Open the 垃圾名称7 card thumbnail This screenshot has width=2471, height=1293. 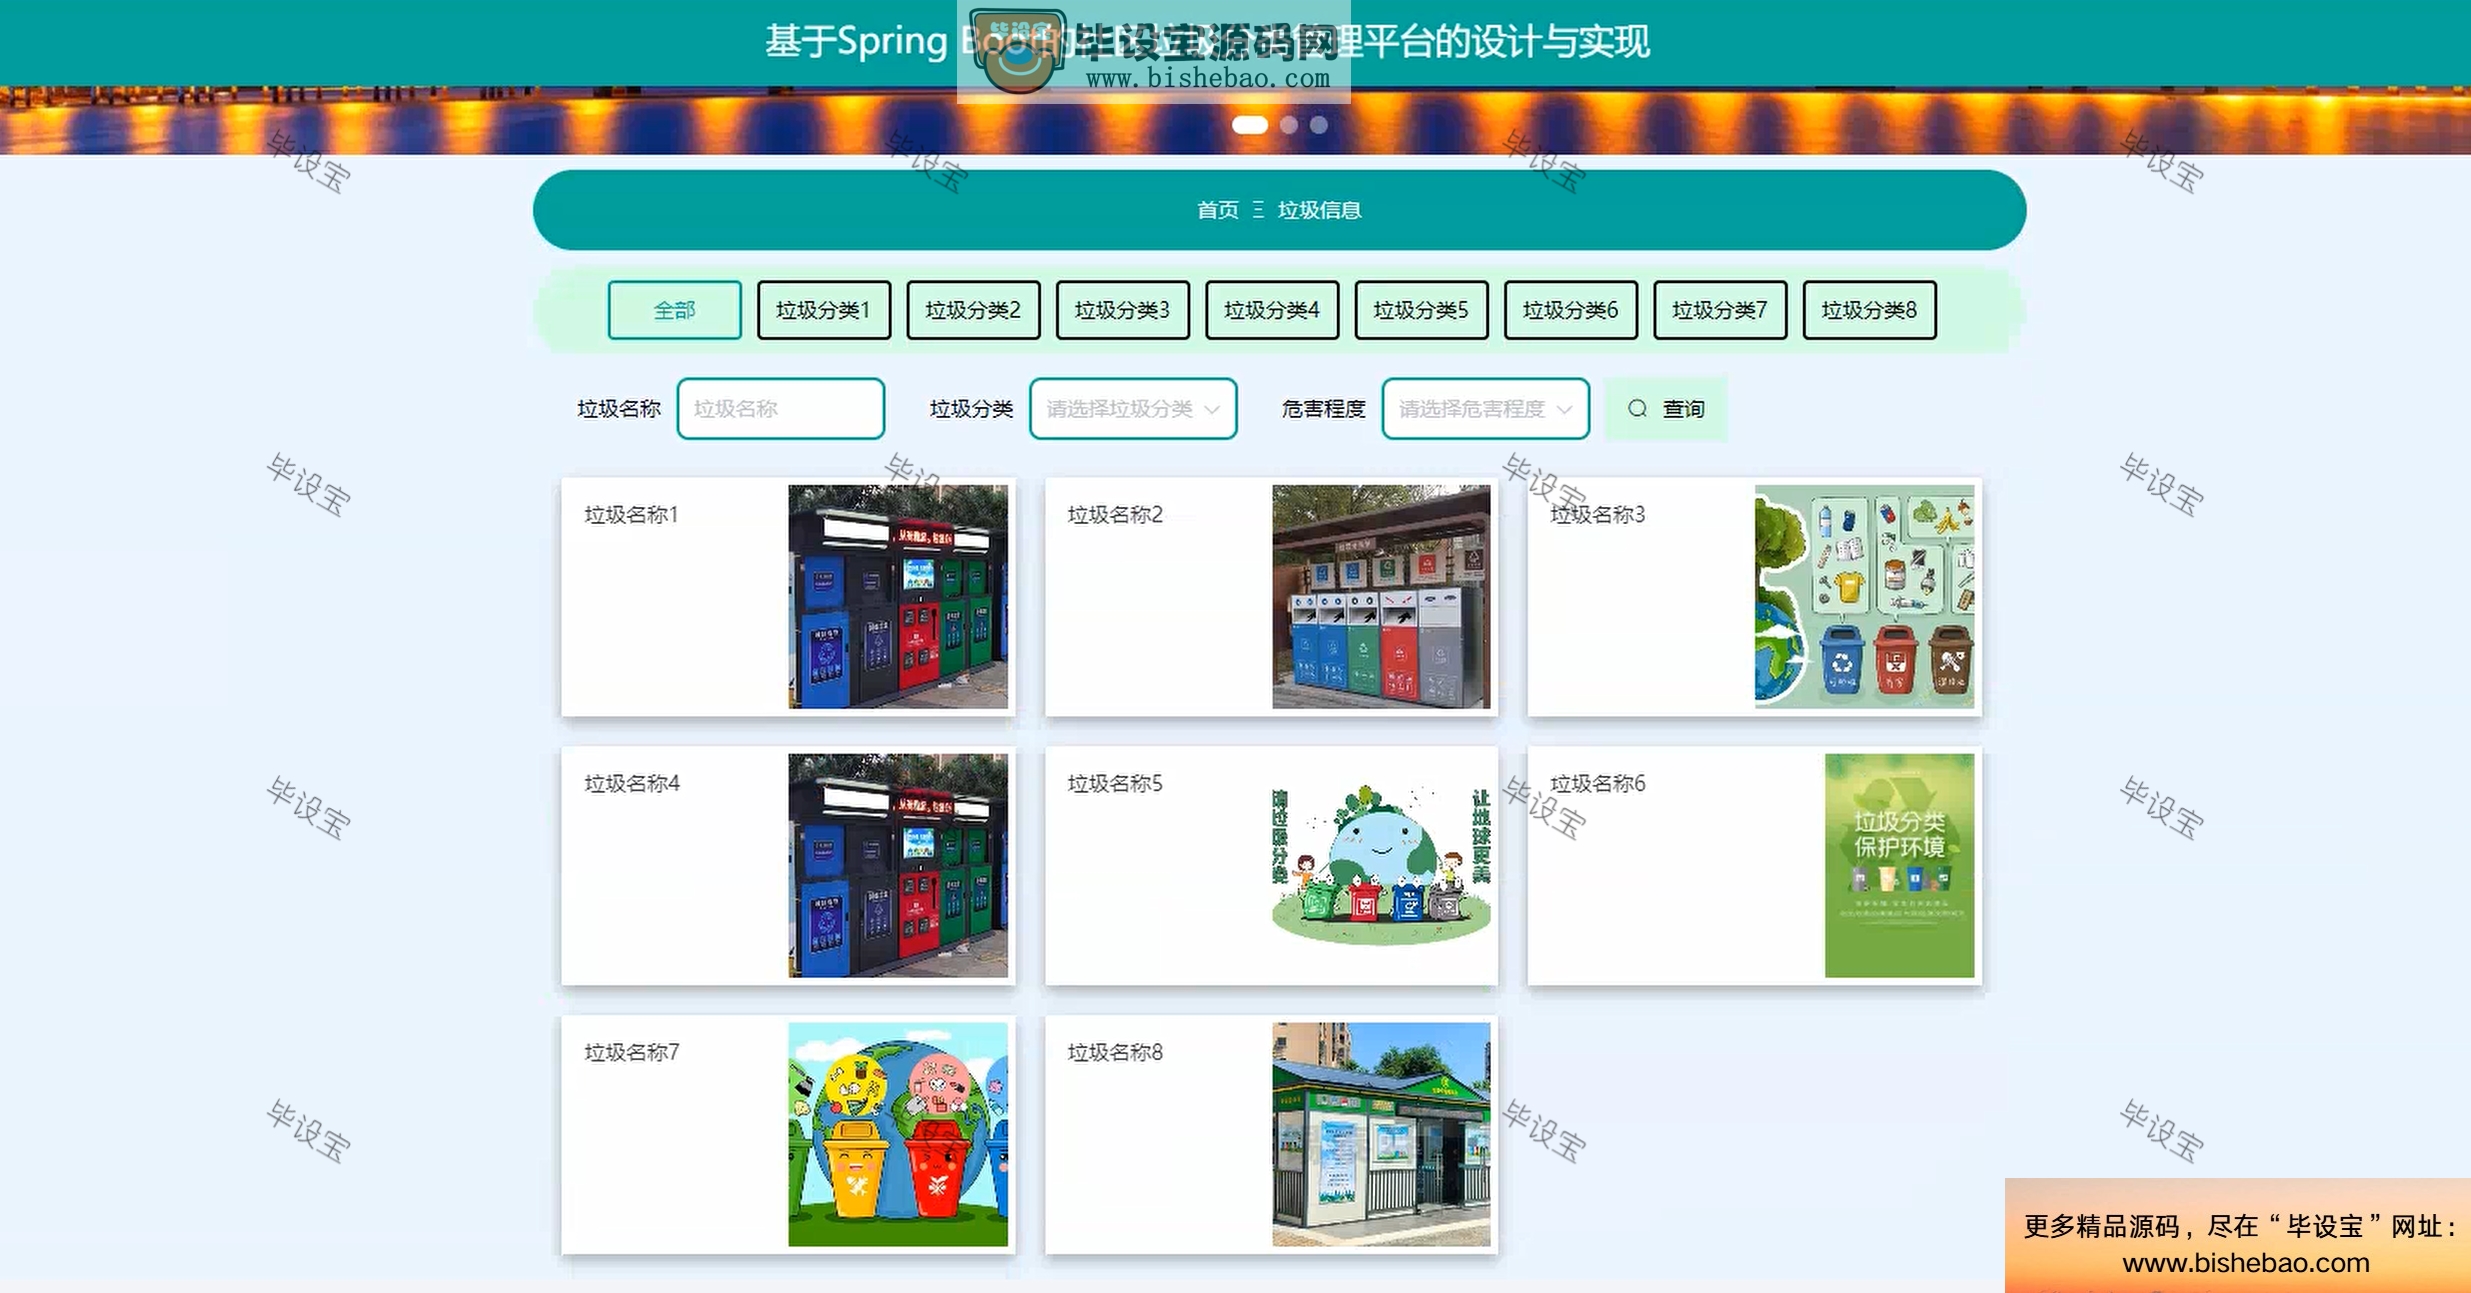tap(898, 1134)
